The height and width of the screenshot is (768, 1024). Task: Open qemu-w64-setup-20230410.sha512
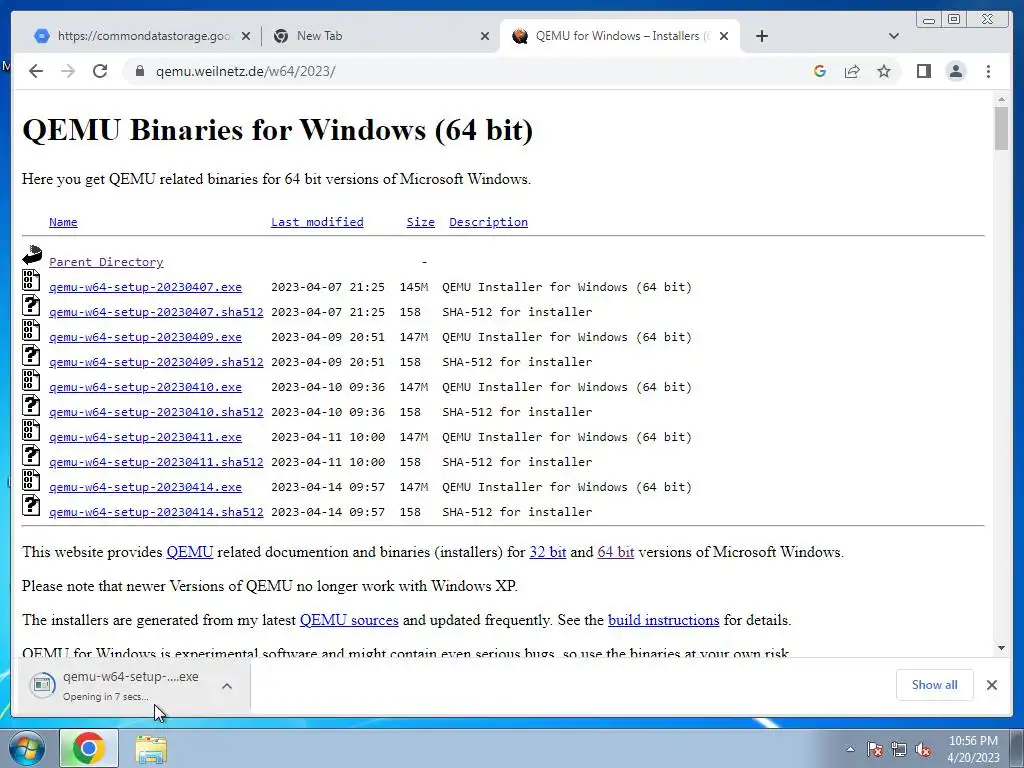pos(156,412)
